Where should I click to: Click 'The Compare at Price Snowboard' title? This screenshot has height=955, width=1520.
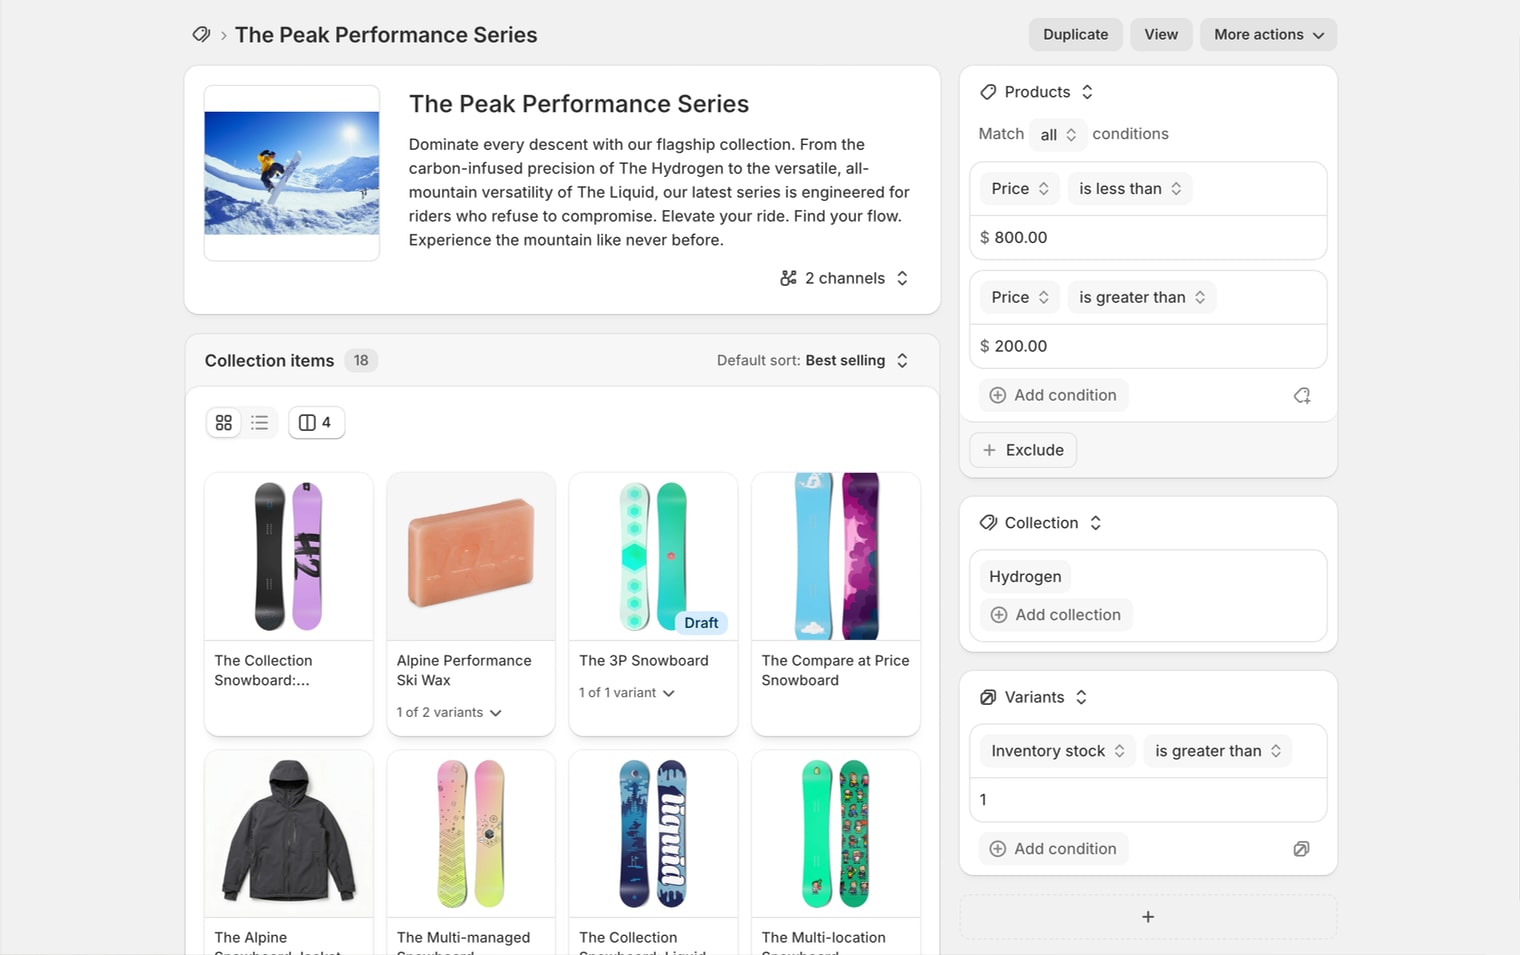[835, 670]
